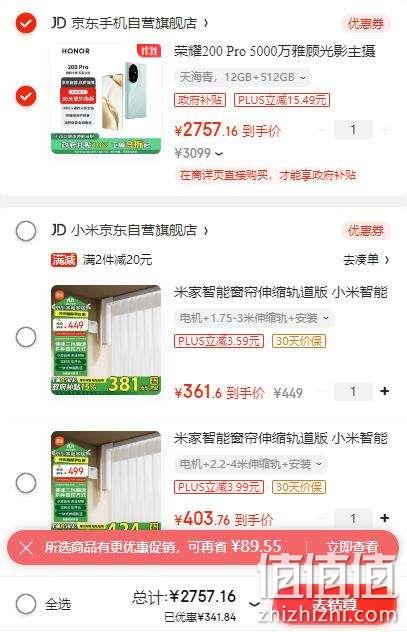Viewport: 407px width, 632px height.
Task: Tap the 去凑单 link
Action: pos(366,260)
